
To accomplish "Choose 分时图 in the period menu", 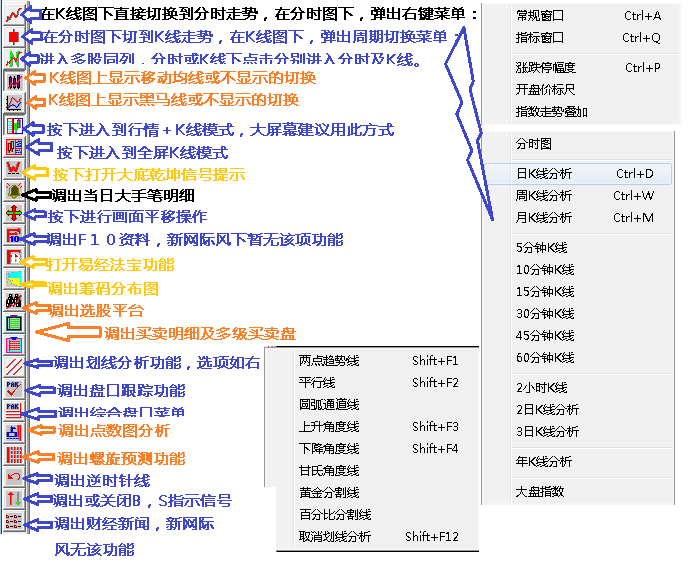I will 578,144.
